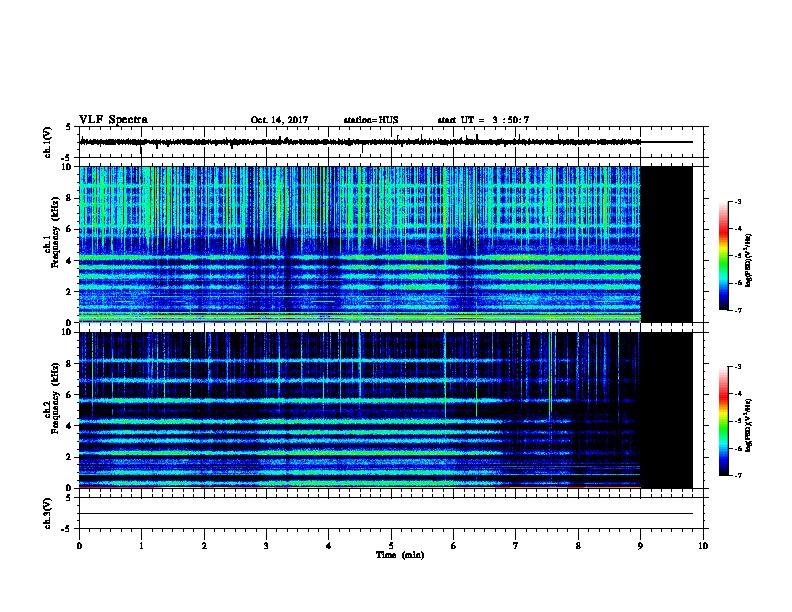This screenshot has width=792, height=612.
Task: Click the ch.1 color bar log(PSD) unit label
Action: 748,260
